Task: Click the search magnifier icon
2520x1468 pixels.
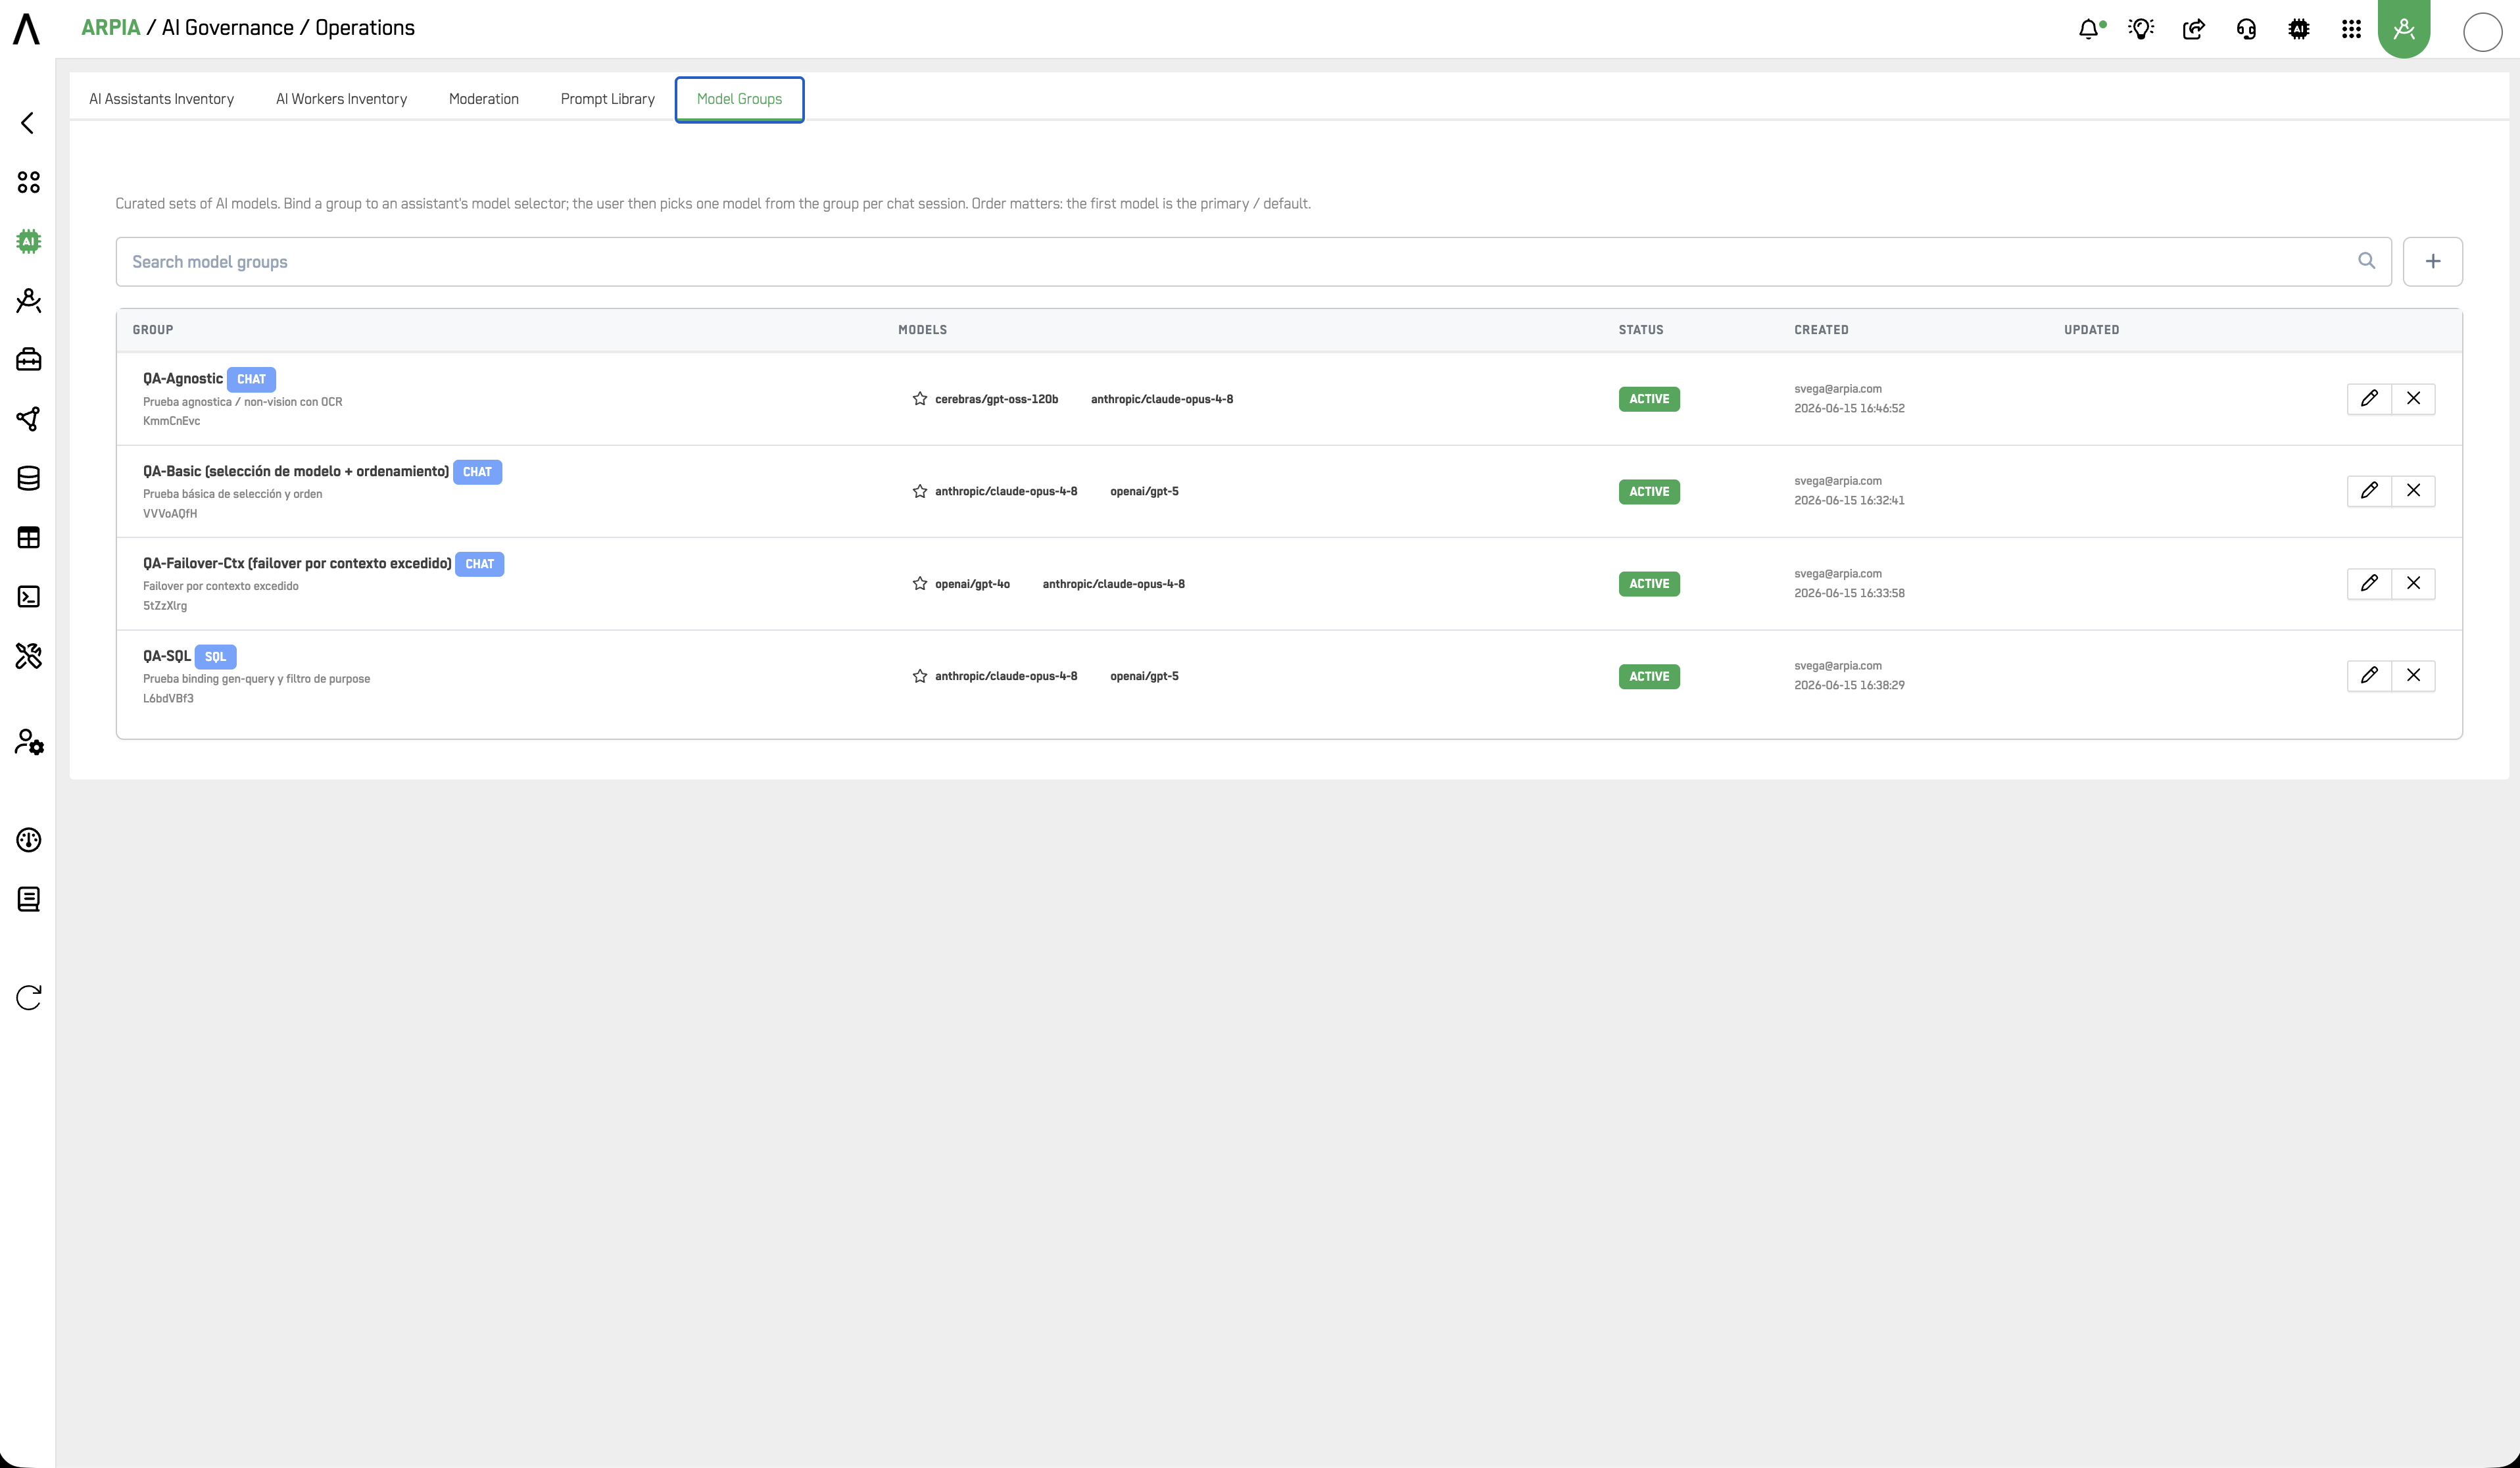Action: tap(2366, 261)
